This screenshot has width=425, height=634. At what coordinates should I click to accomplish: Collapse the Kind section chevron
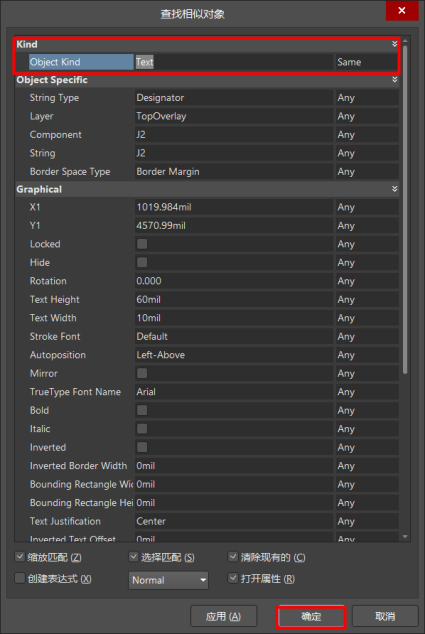394,44
